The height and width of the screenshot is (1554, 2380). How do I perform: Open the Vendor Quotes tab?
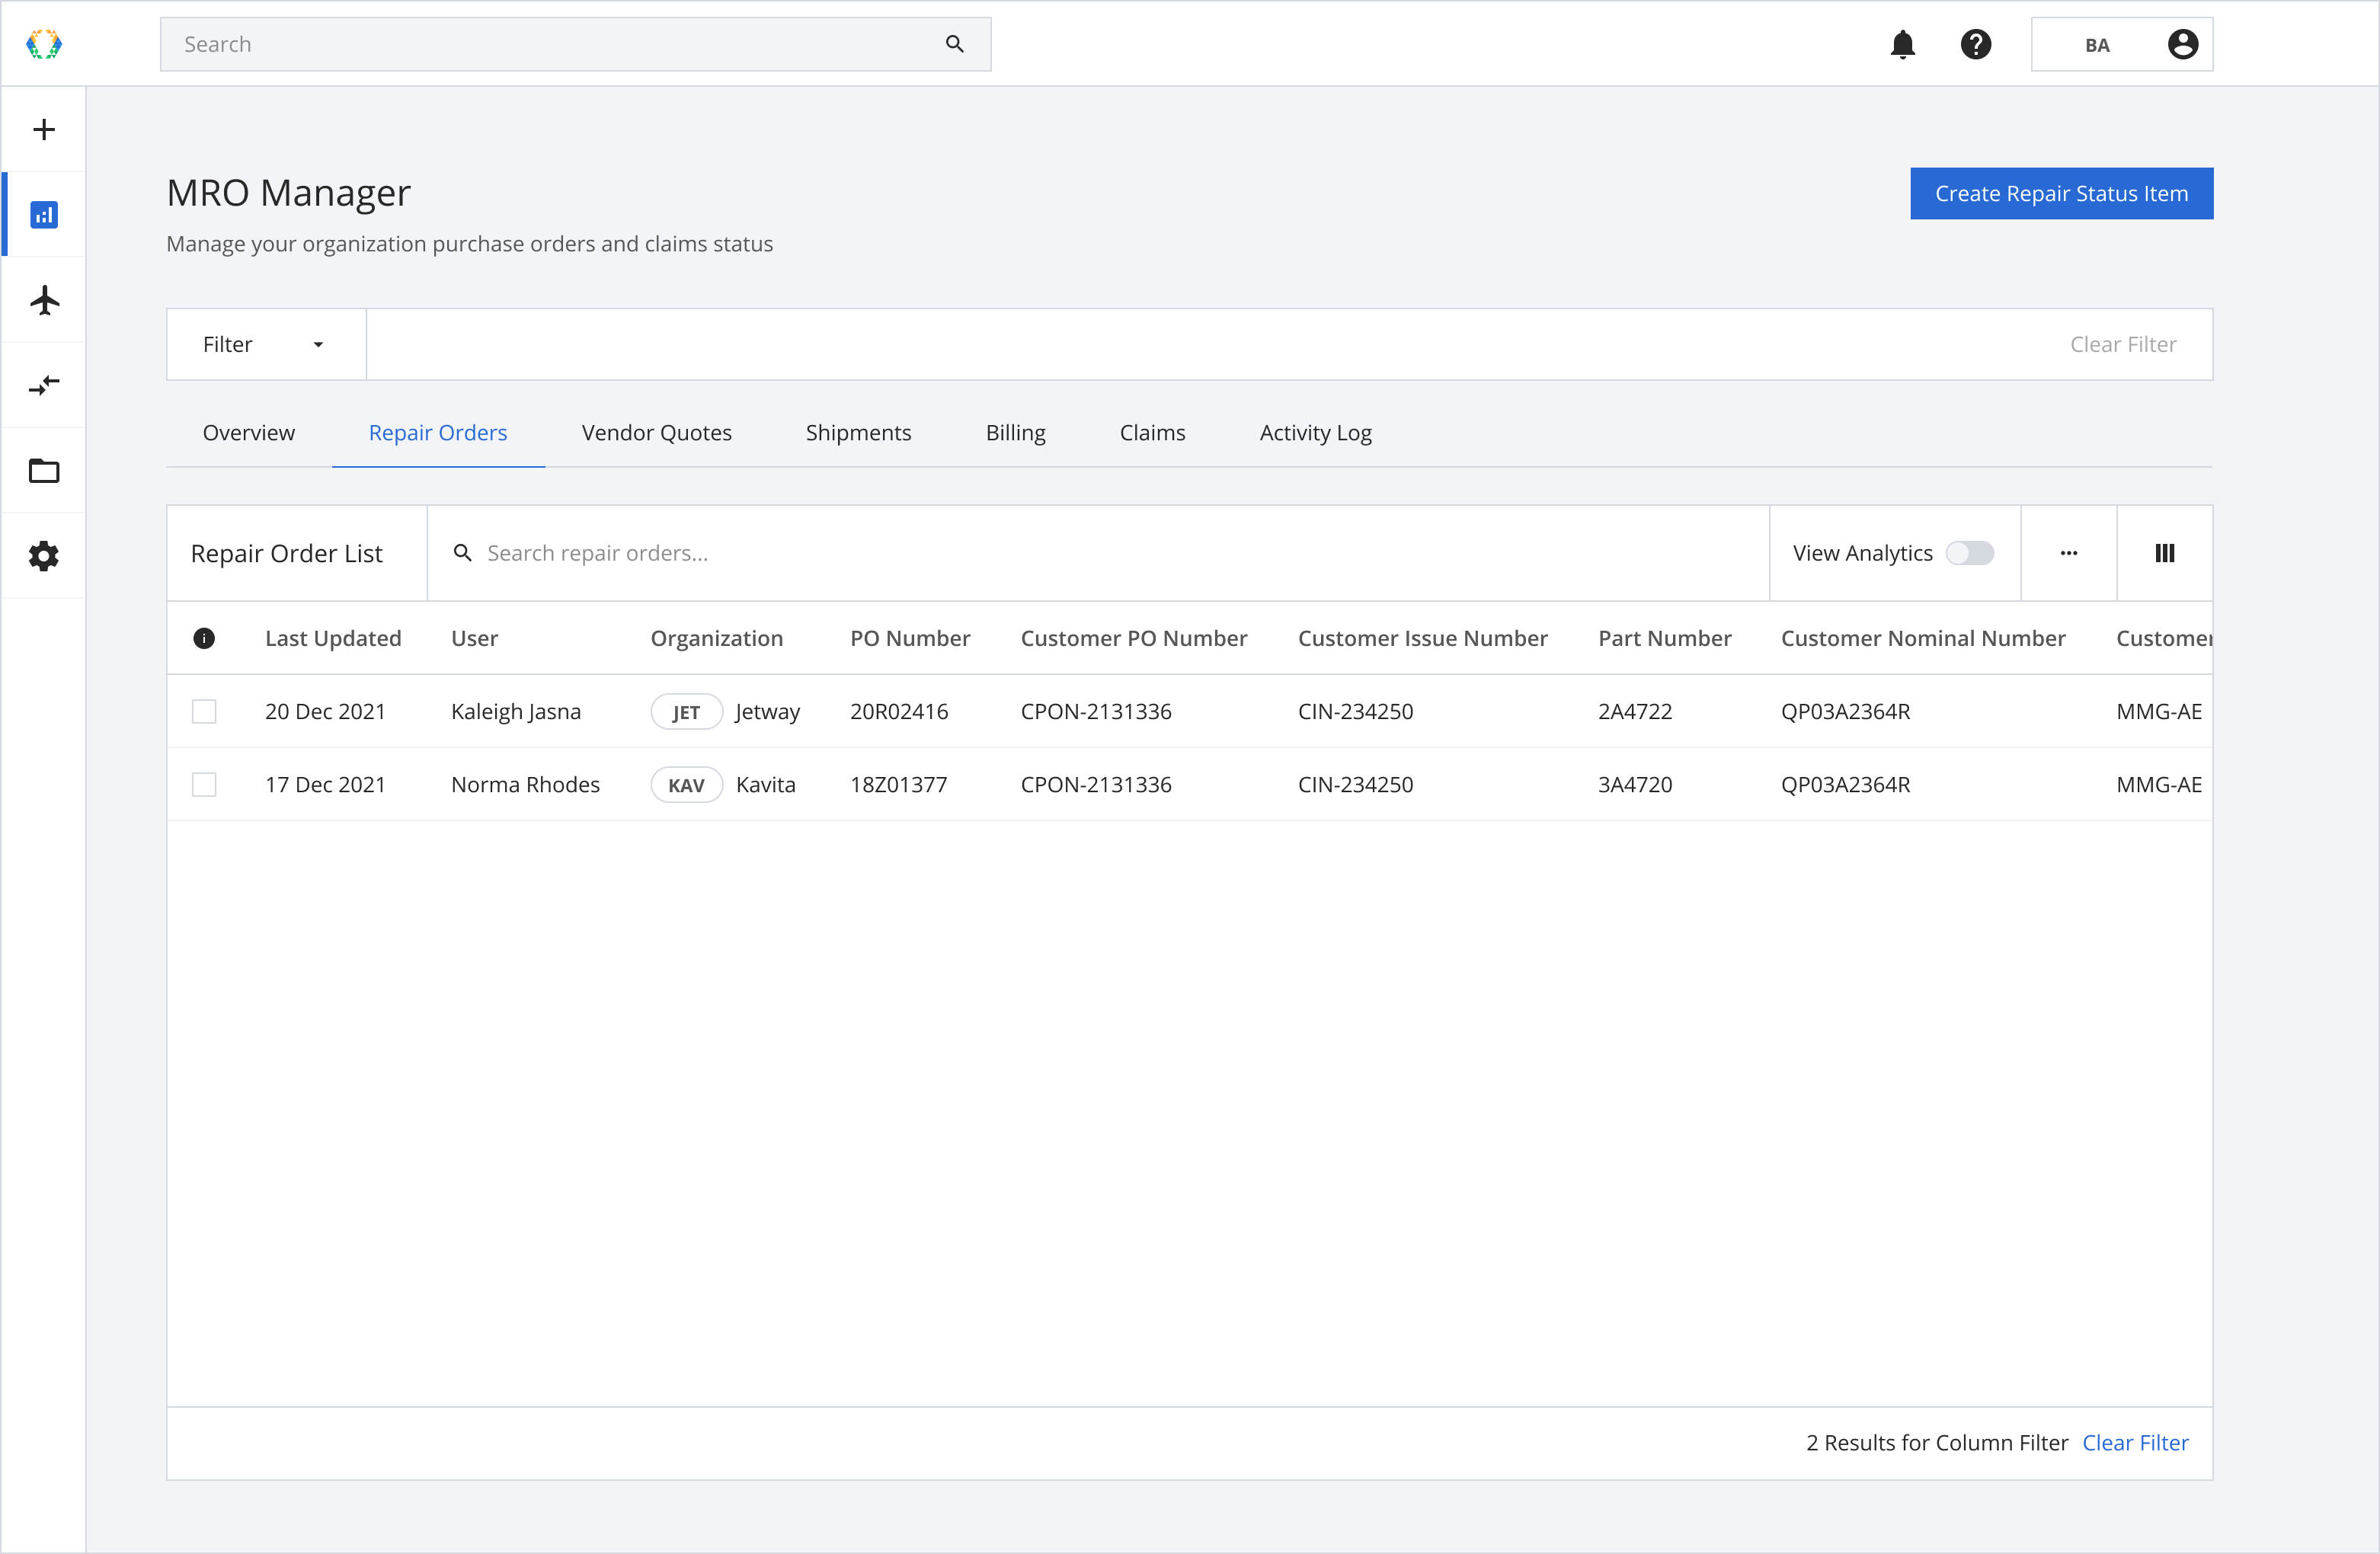(x=657, y=433)
